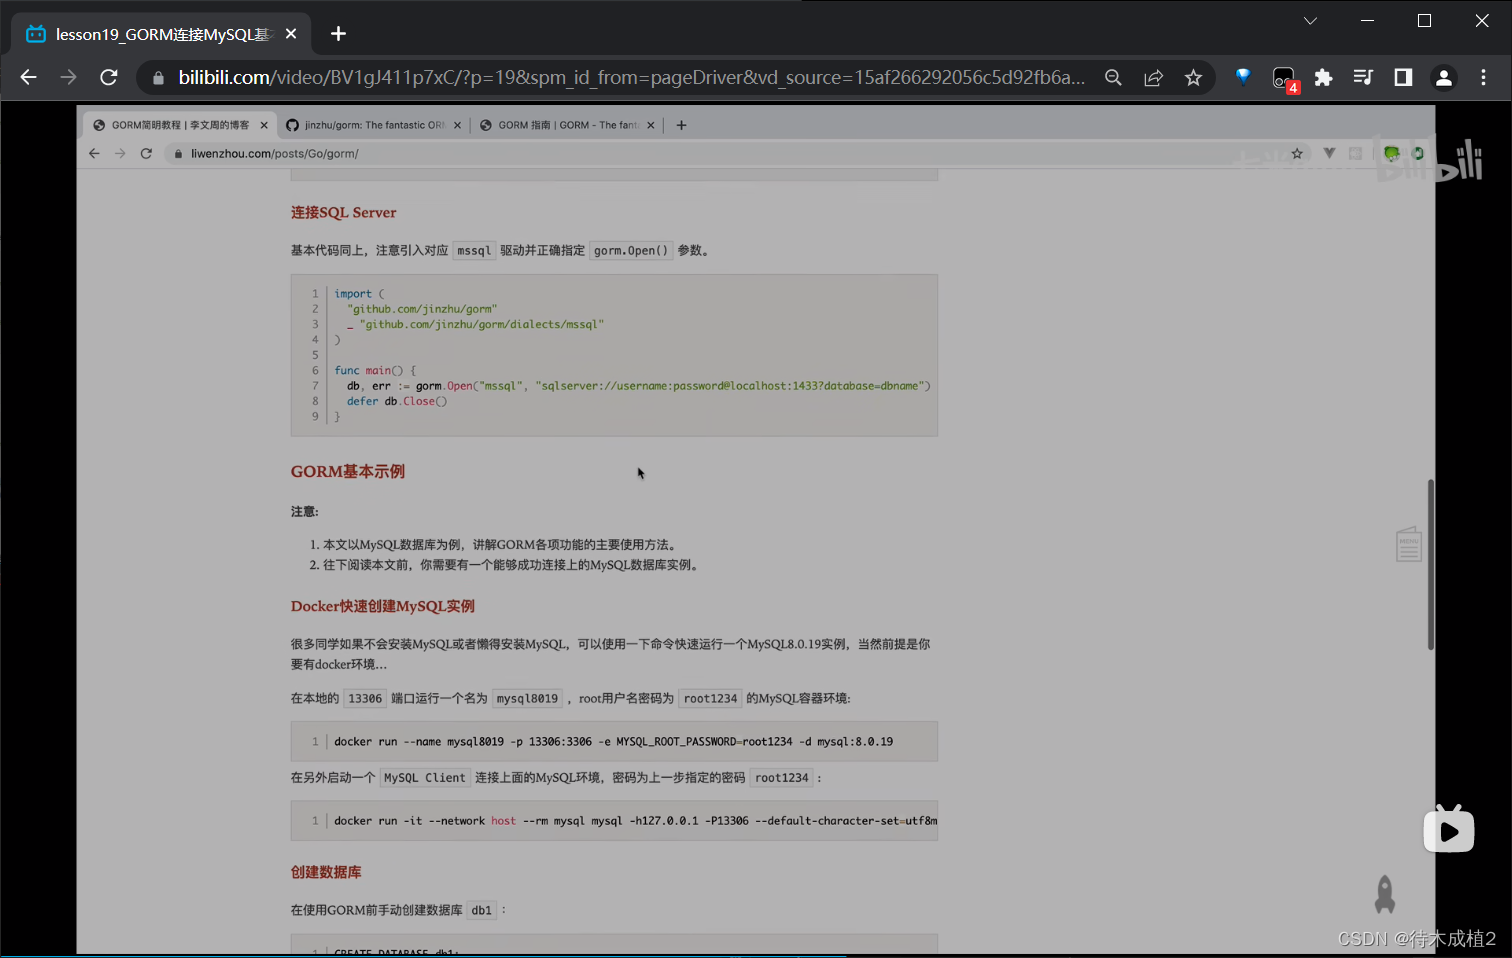The image size is (1512, 958).
Task: Click back arrow in the inner browser
Action: pyautogui.click(x=94, y=153)
